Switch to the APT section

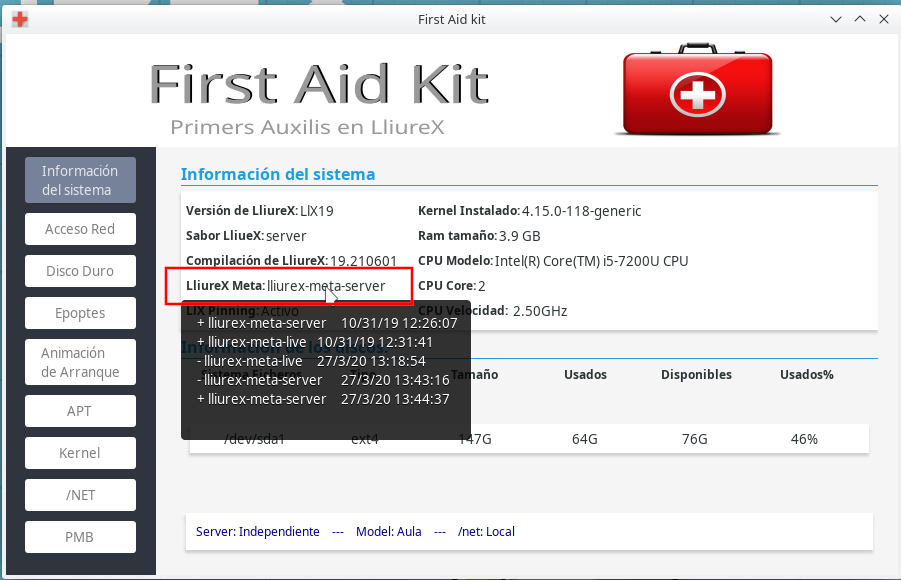tap(80, 411)
